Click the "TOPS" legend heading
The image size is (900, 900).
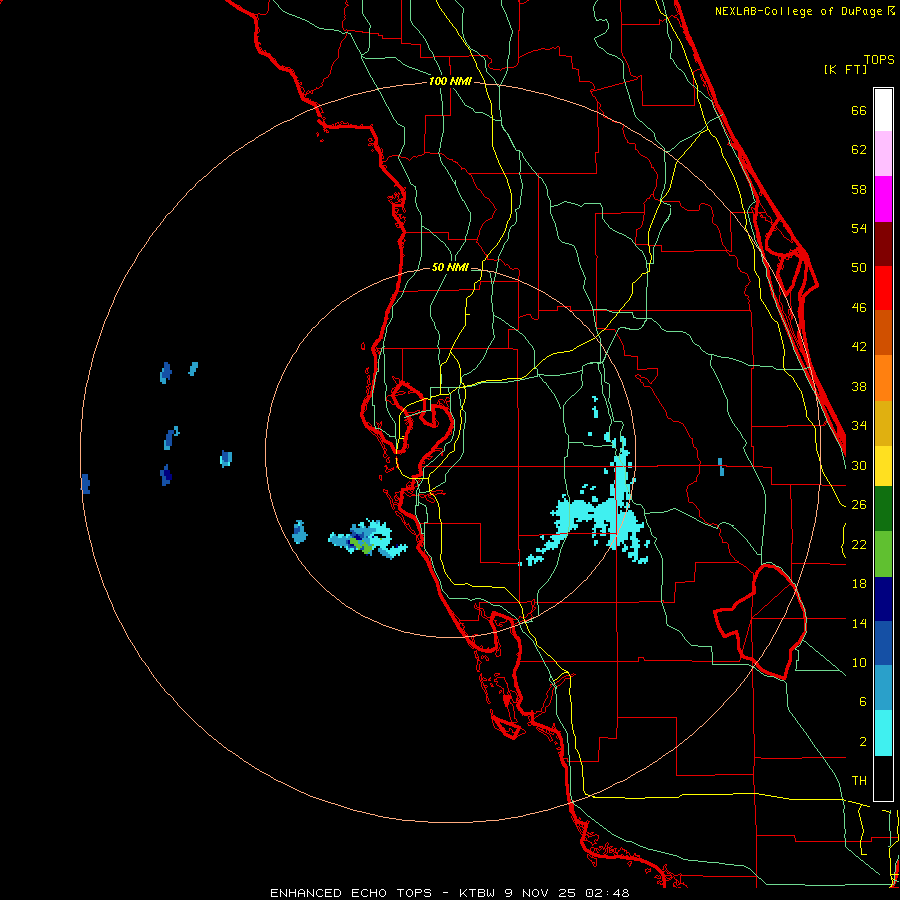tap(879, 60)
